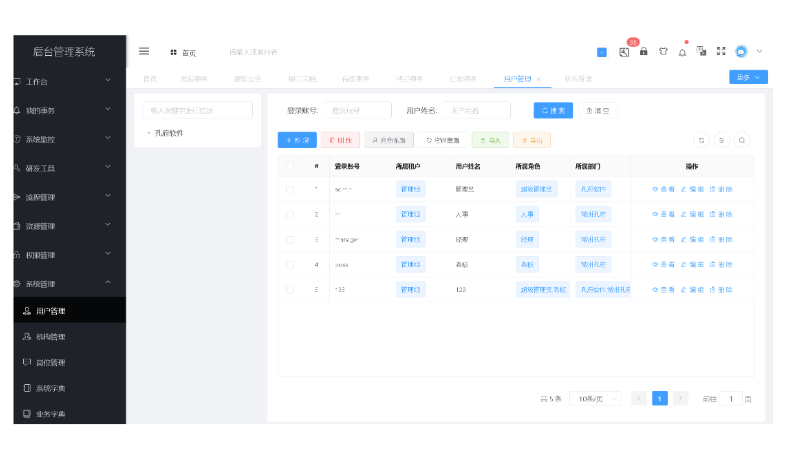Image resolution: width=800 pixels, height=453 pixels.
Task: Expand the 工作台 sidebar menu
Action: (x=70, y=81)
